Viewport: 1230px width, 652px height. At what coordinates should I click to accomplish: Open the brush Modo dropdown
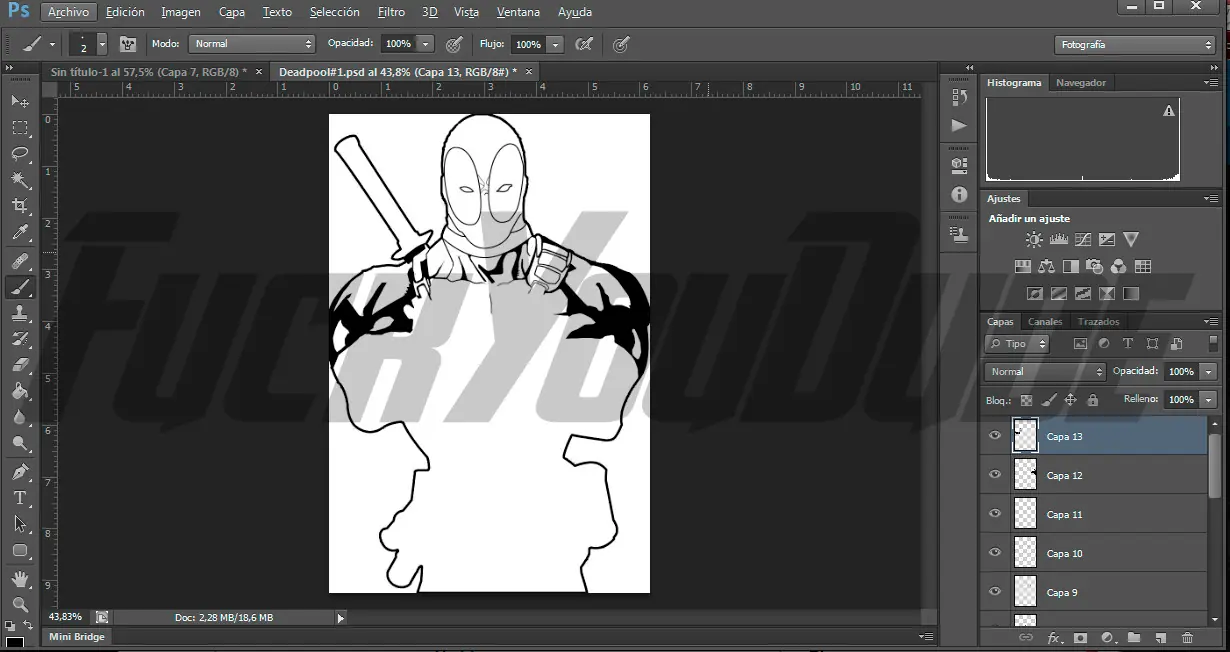253,44
